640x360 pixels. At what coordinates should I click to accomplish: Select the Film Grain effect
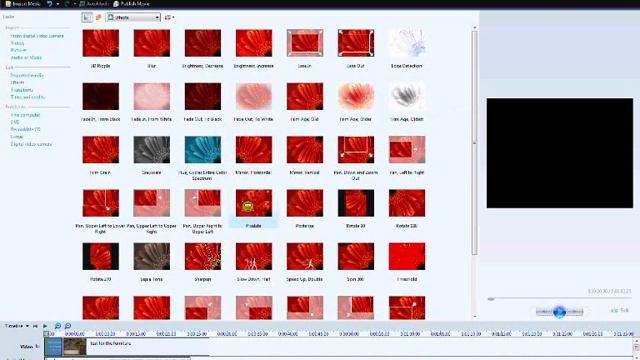[x=100, y=150]
